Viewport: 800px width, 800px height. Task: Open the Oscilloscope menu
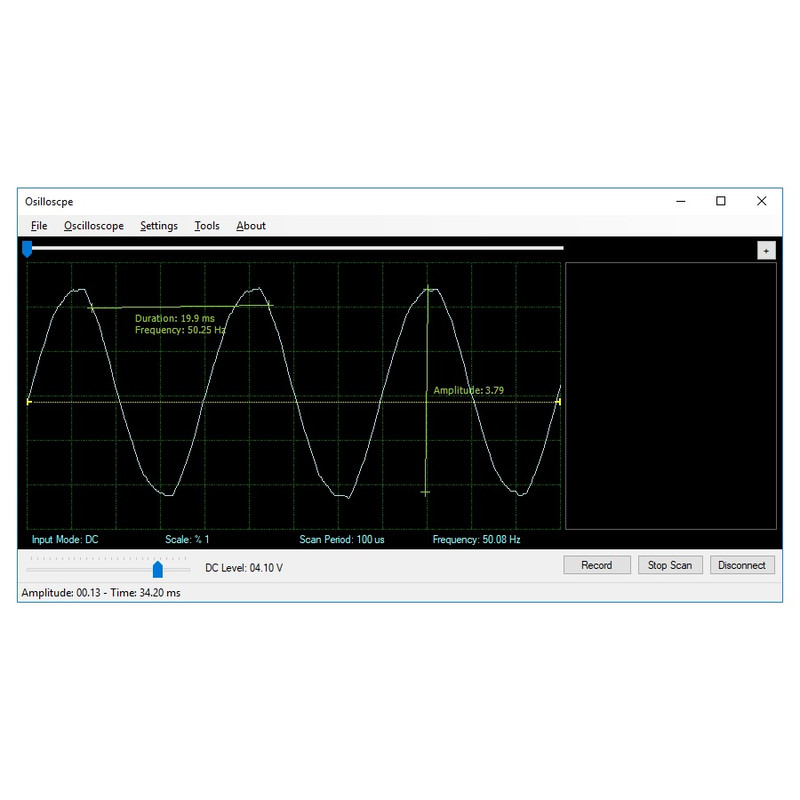(94, 226)
